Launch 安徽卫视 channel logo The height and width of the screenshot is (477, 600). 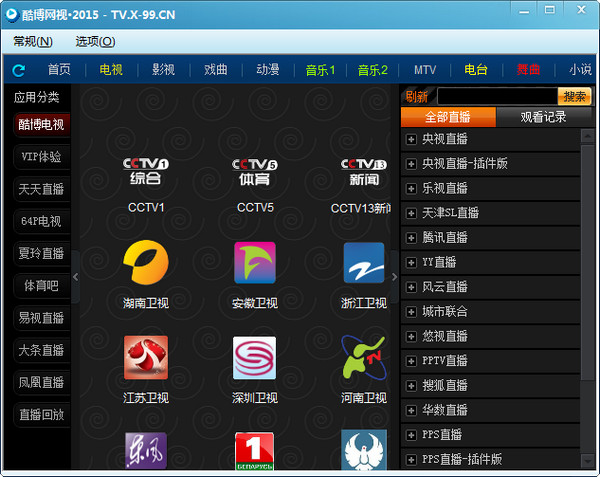255,262
